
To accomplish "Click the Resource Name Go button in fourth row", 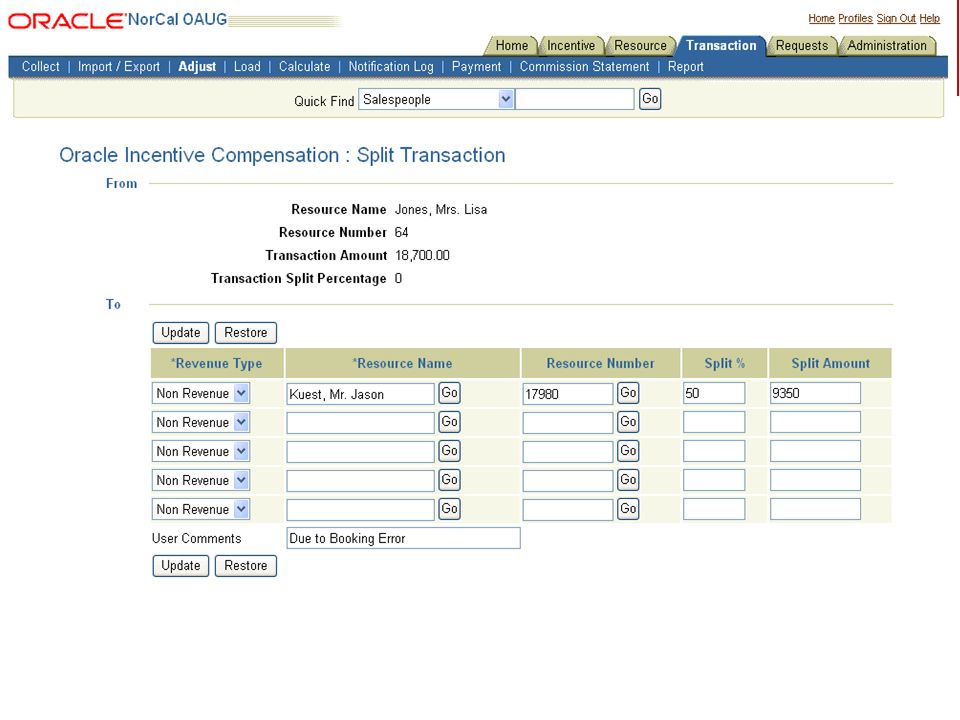I will point(449,480).
